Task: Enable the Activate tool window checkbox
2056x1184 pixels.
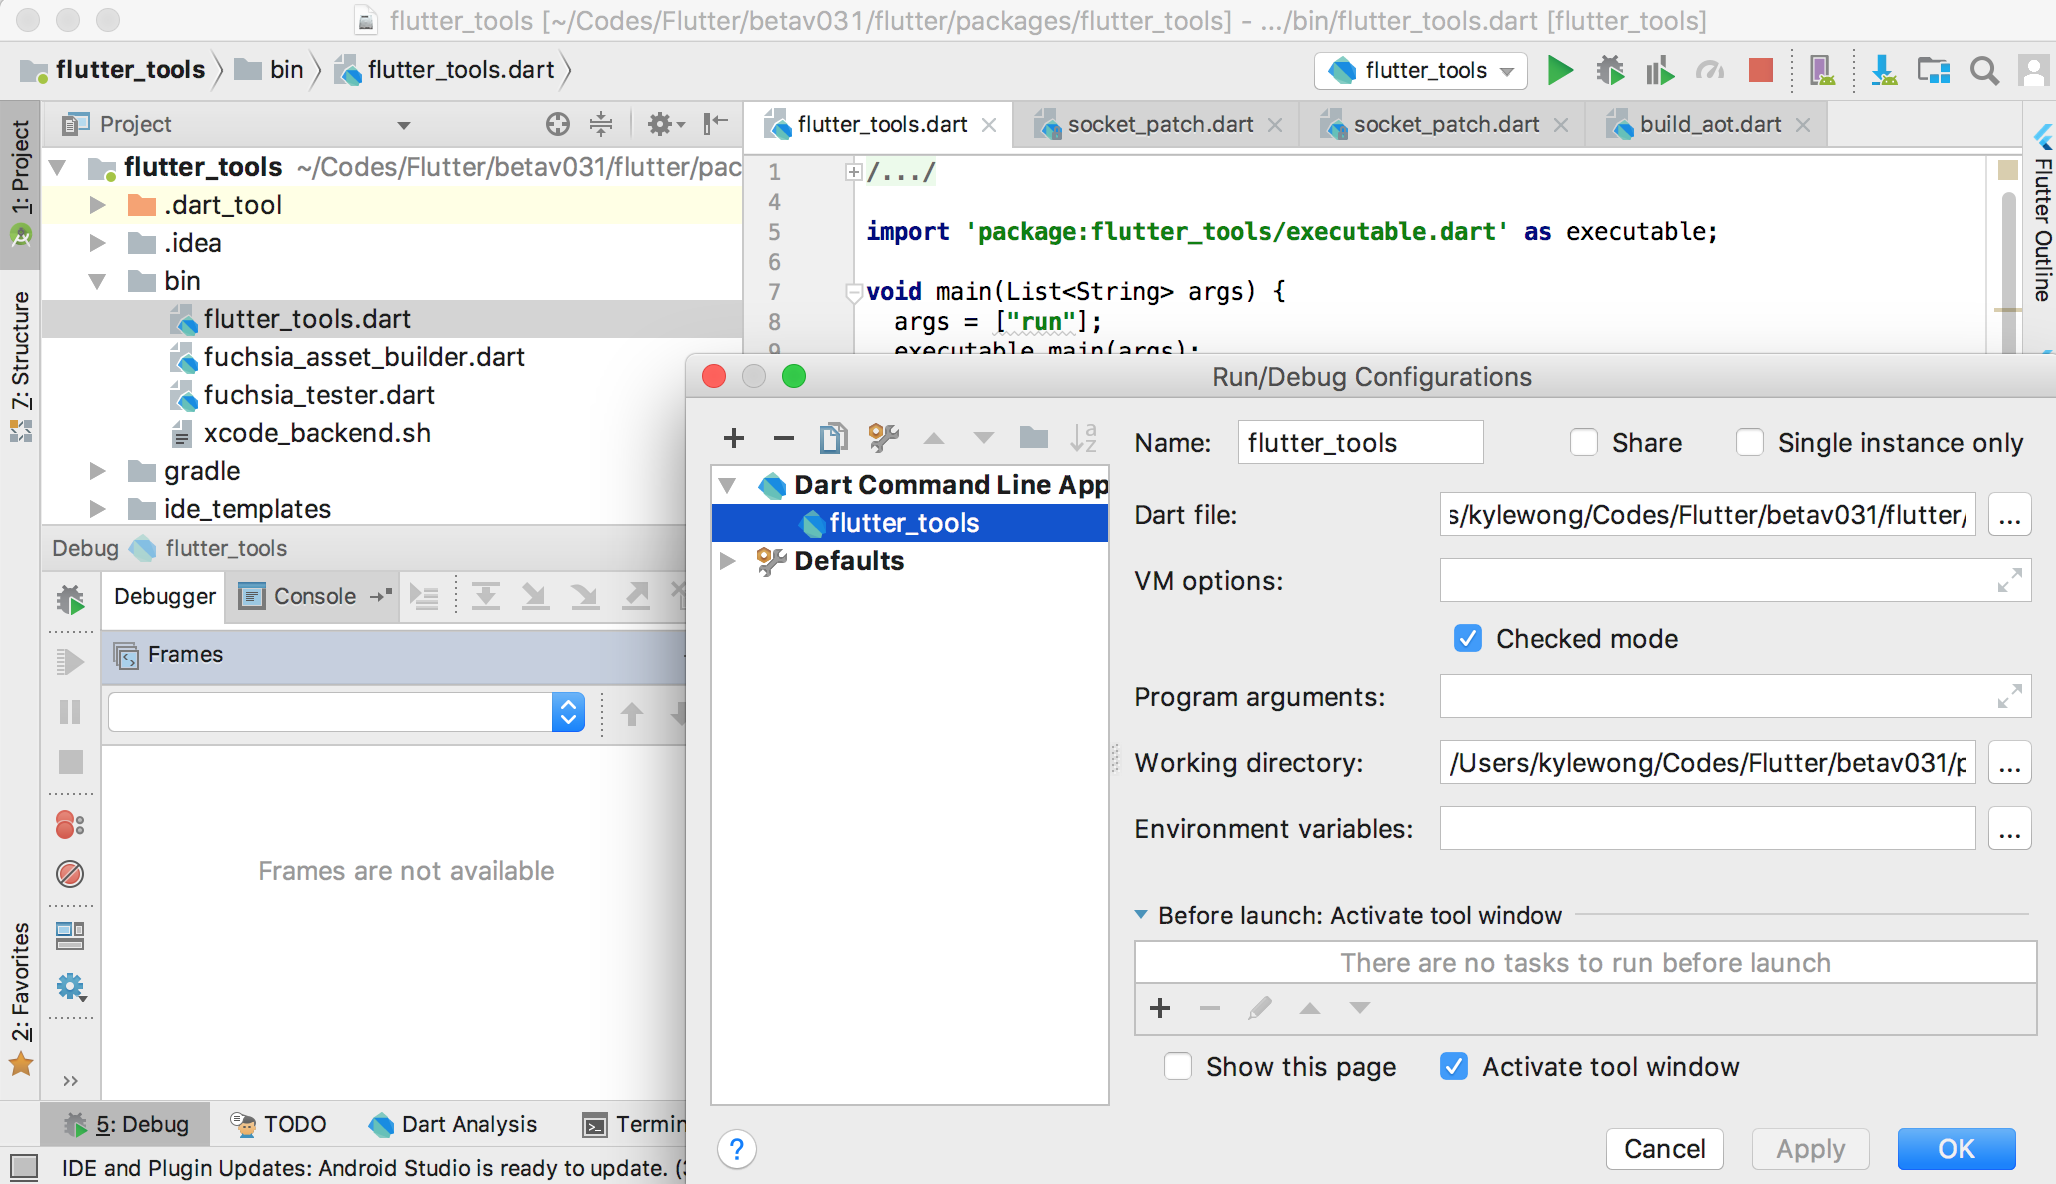Action: click(1454, 1067)
